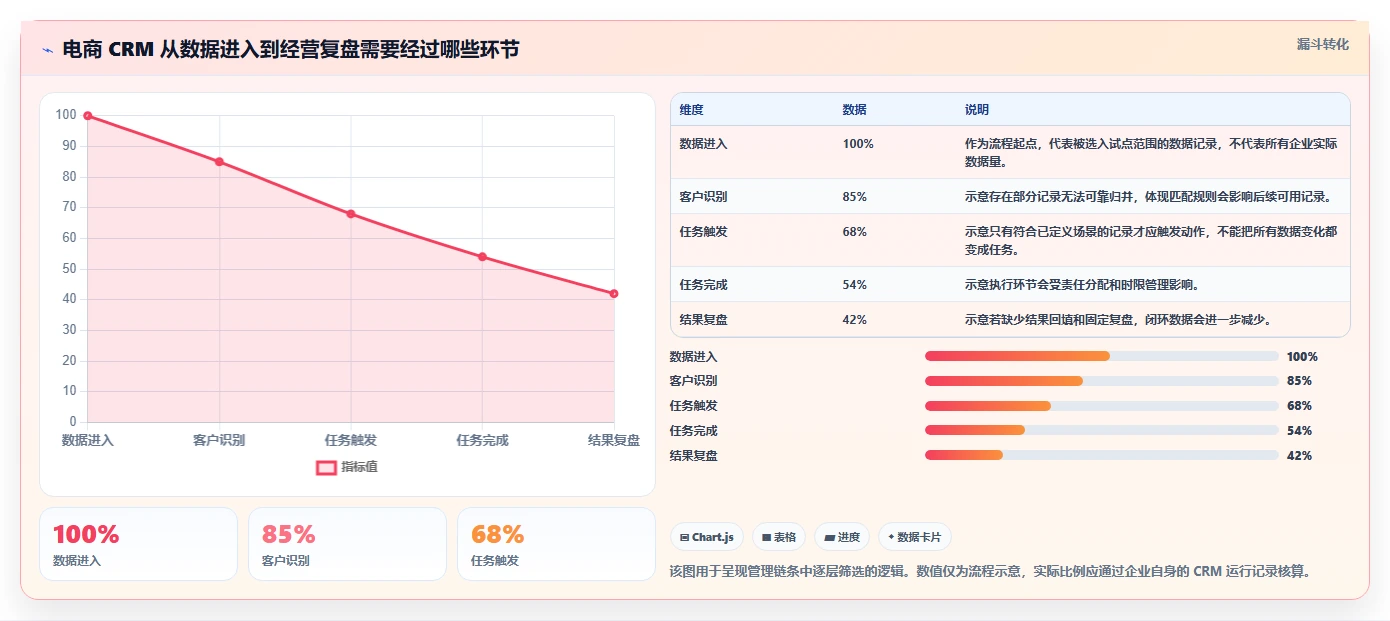This screenshot has height=621, width=1390.
Task: Click the description starting 示意执行环节
Action: point(1081,285)
